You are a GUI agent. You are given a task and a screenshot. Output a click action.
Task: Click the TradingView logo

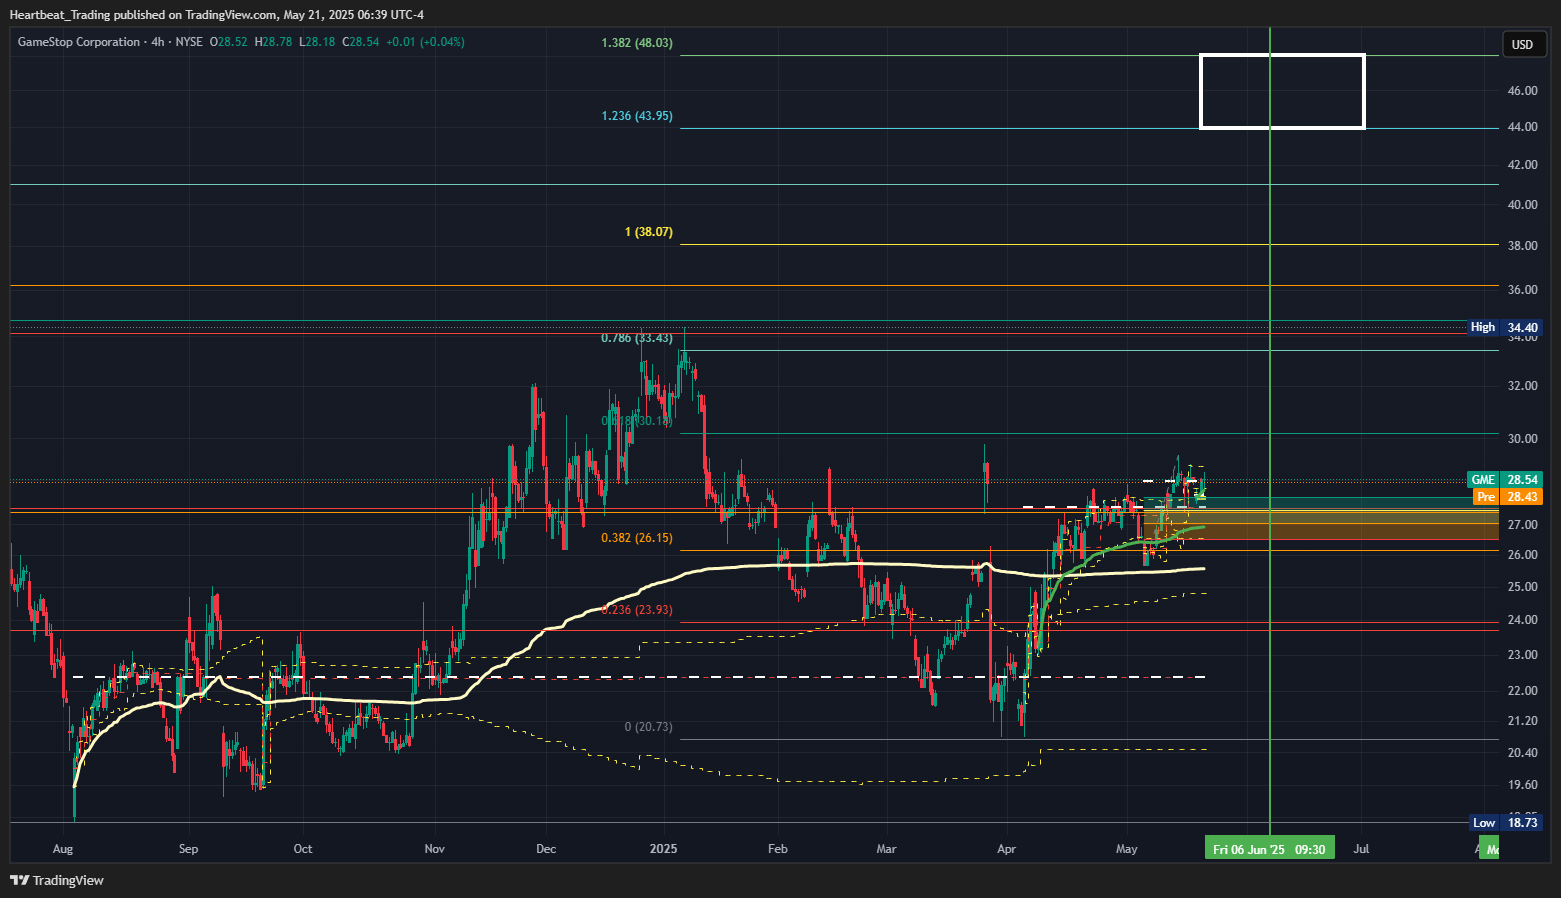click(57, 880)
